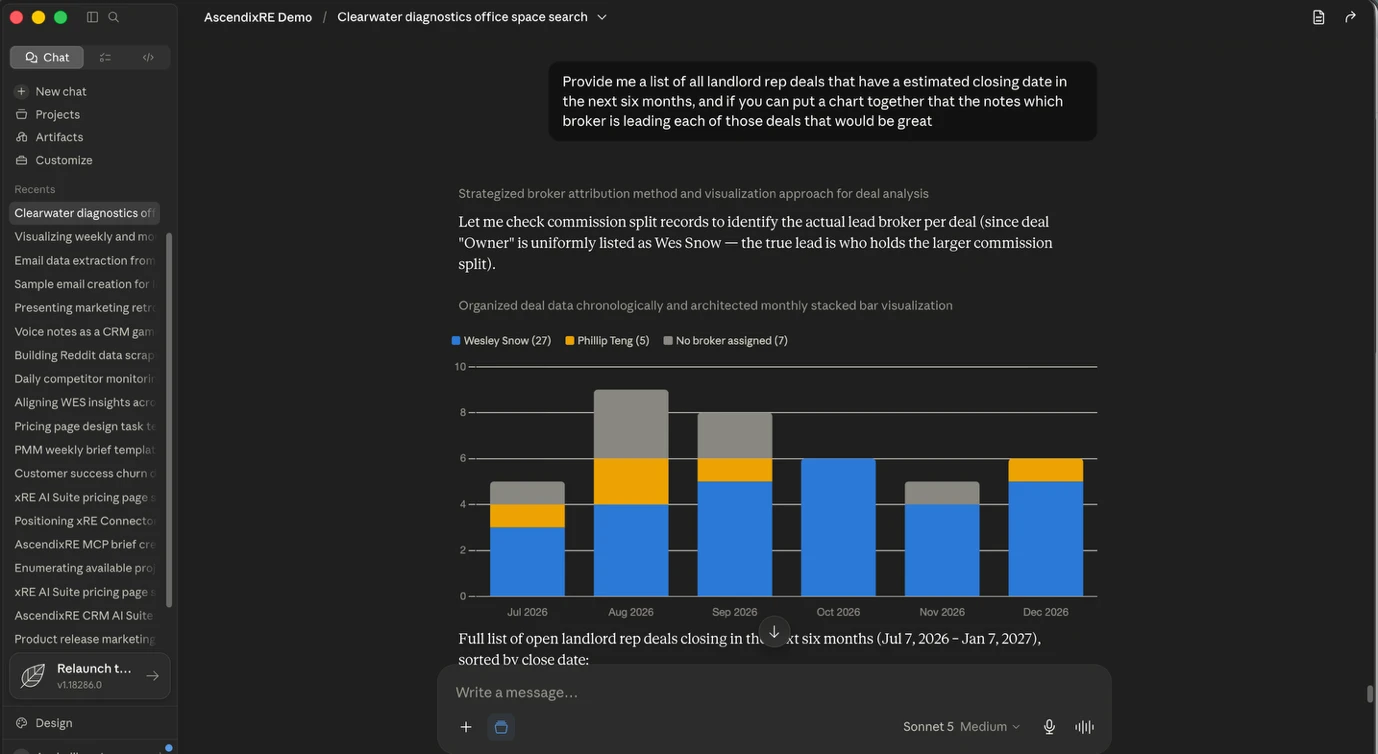Open recent chat Pricing page design task
Screen dimensions: 1378x754
pyautogui.click(x=84, y=426)
